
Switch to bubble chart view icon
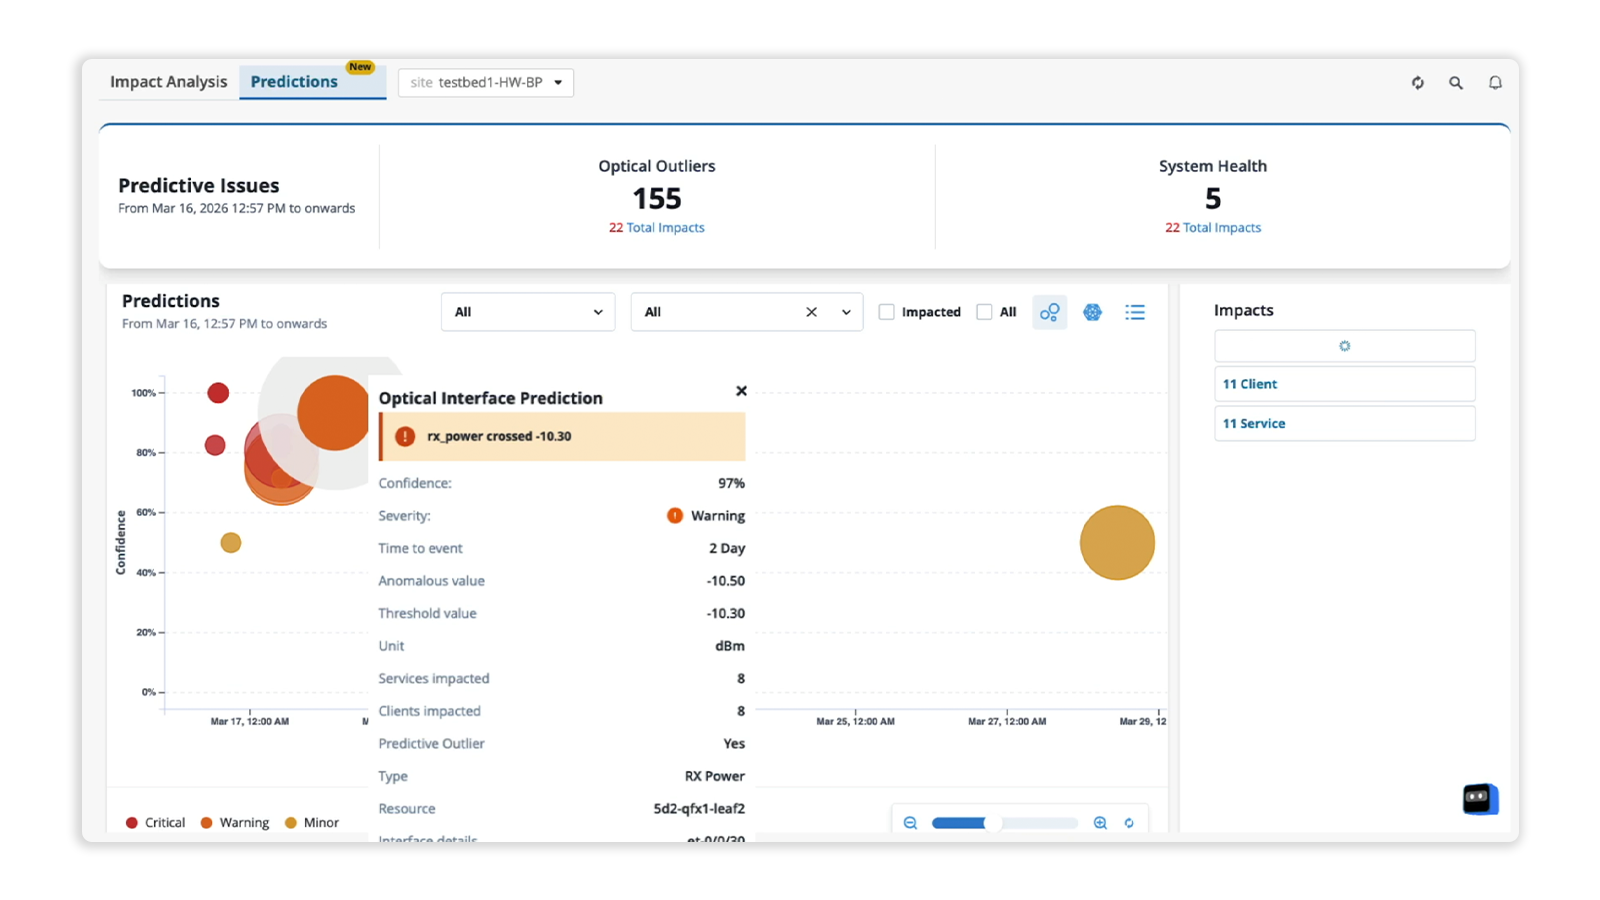pos(1049,312)
